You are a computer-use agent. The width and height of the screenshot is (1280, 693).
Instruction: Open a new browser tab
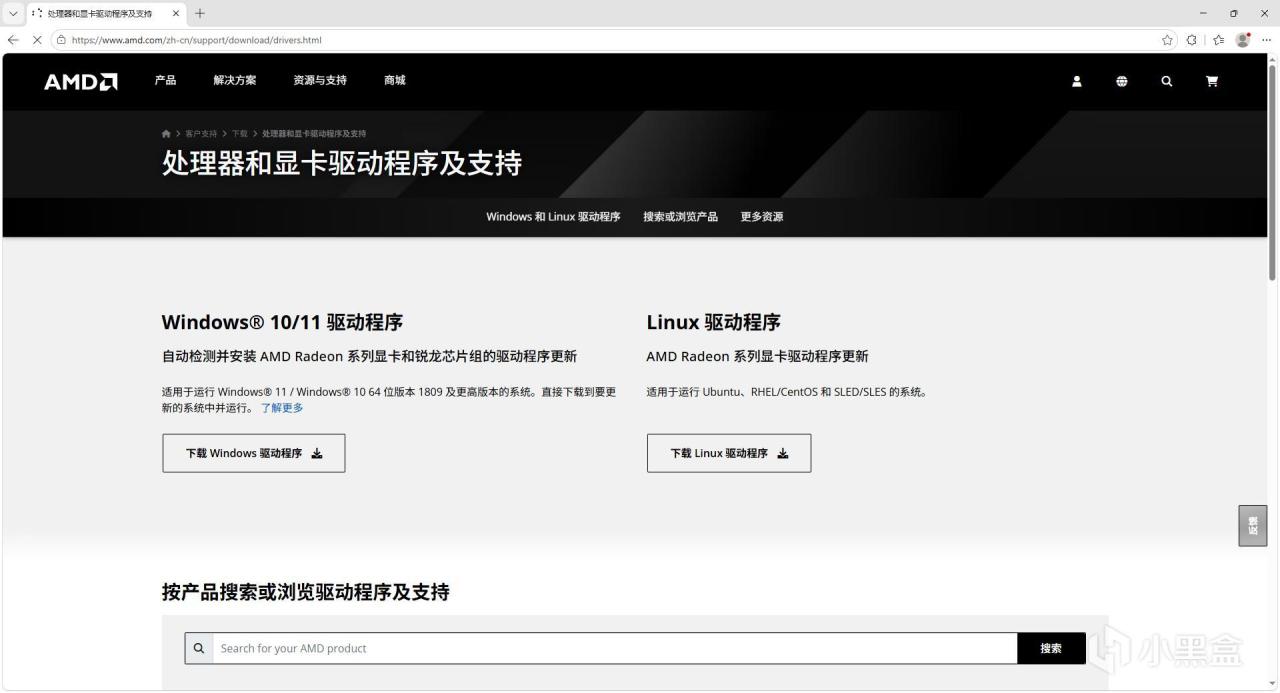[200, 13]
